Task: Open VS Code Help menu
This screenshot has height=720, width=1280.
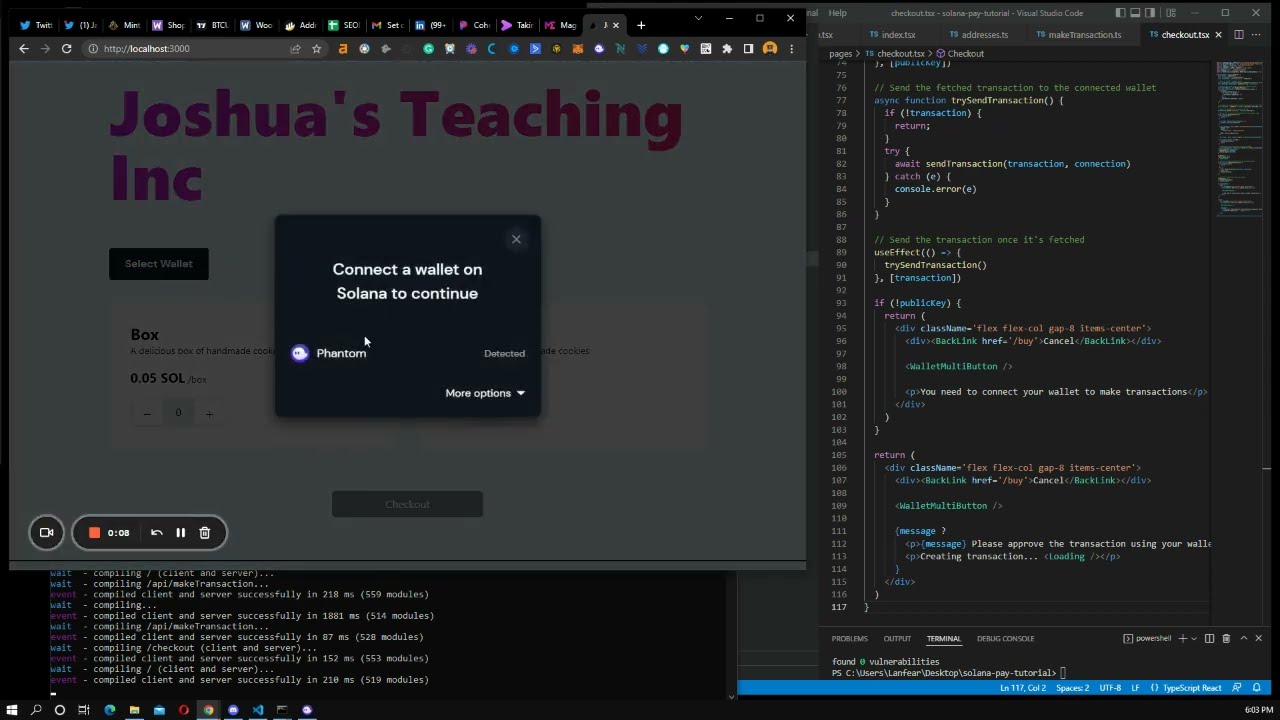Action: coord(838,13)
